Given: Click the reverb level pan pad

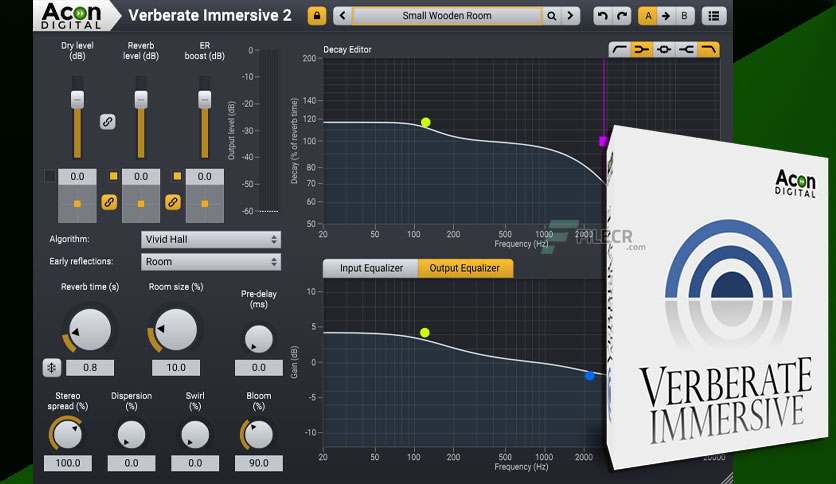Looking at the screenshot, I should pyautogui.click(x=141, y=204).
